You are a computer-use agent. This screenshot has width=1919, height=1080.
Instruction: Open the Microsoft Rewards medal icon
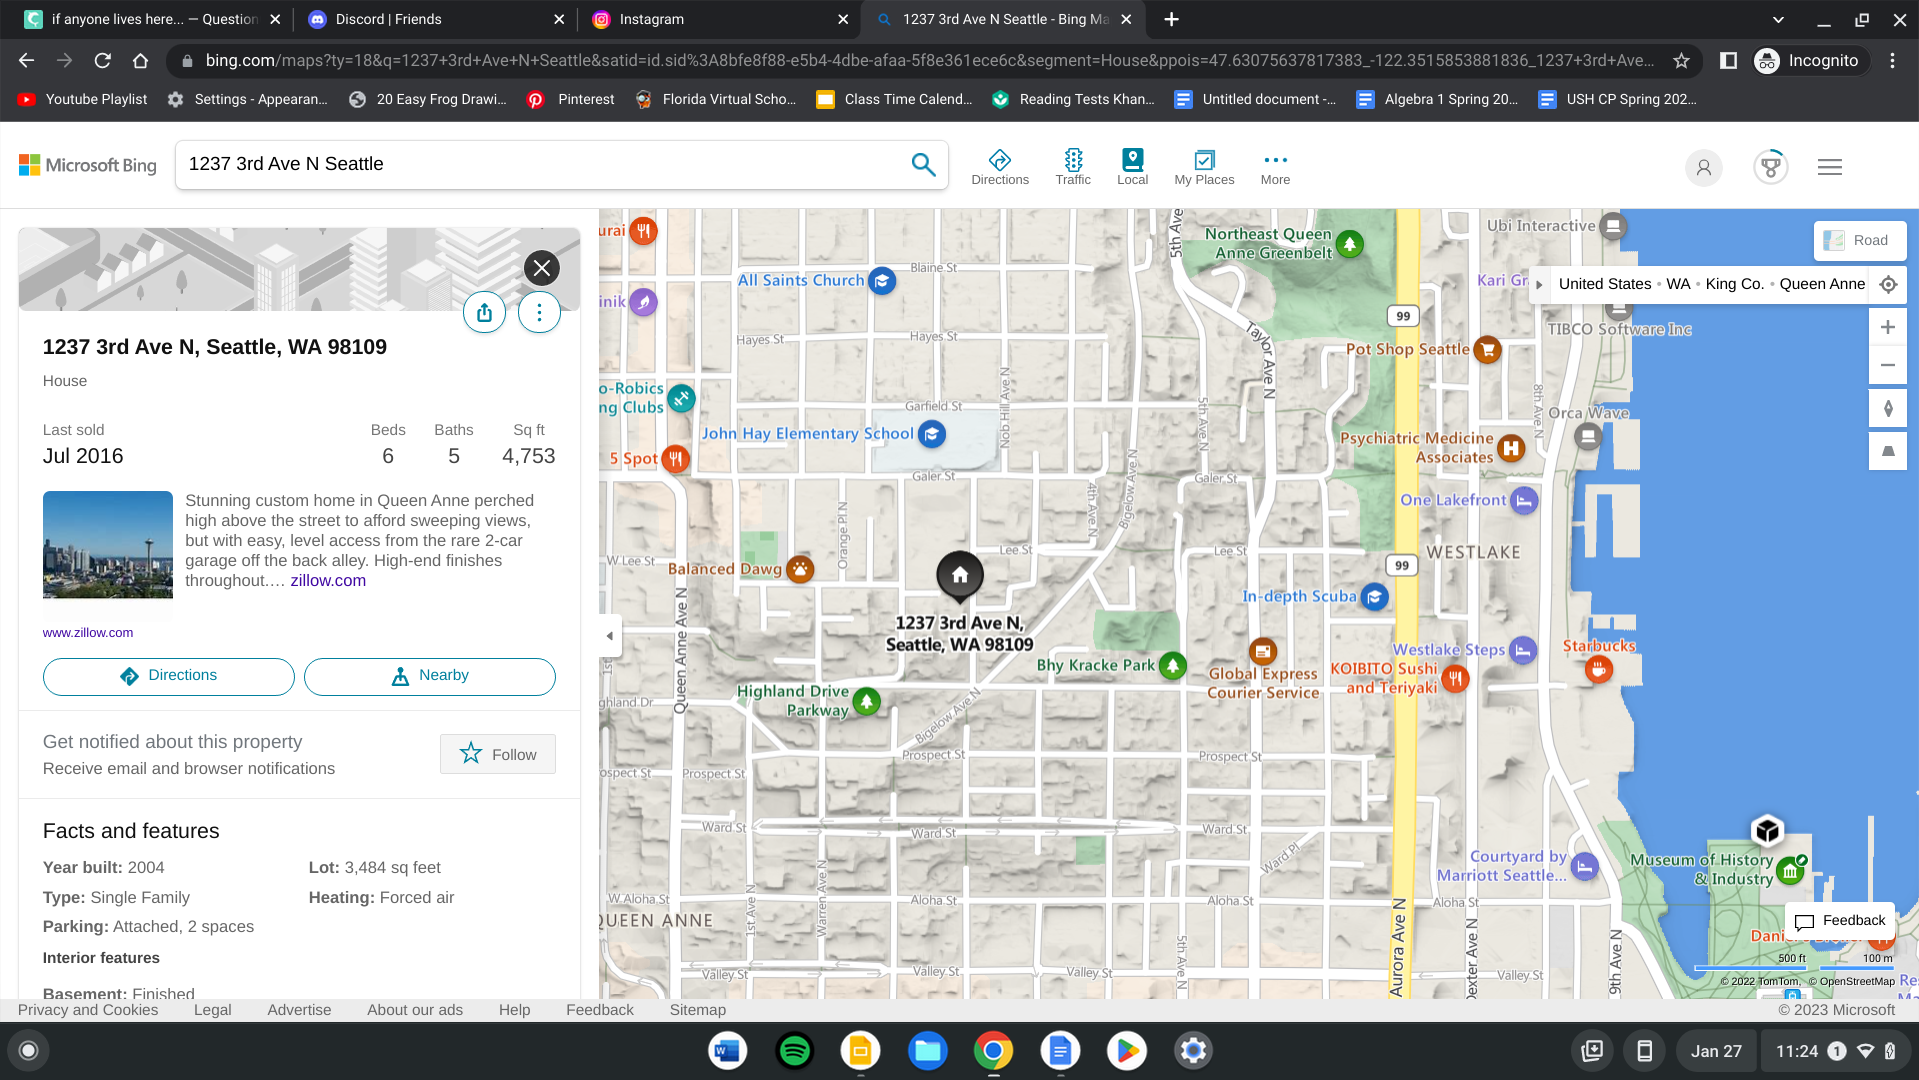tap(1770, 167)
